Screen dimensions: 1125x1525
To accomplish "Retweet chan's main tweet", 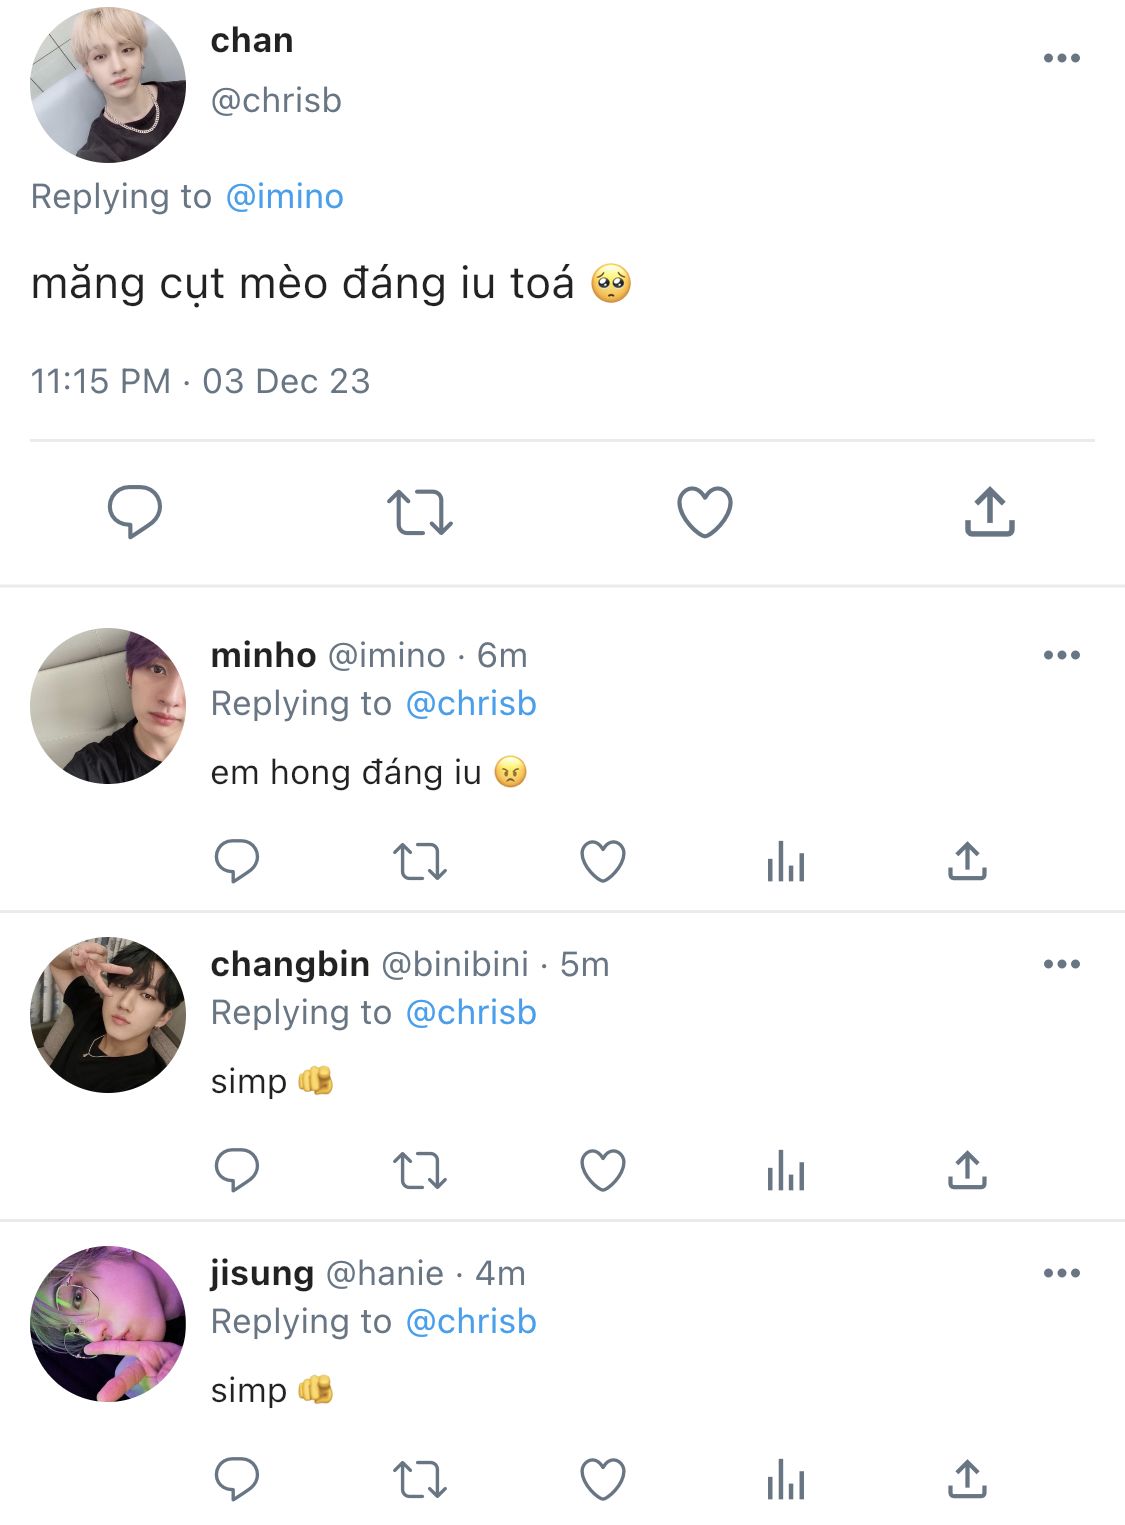I will pos(419,512).
